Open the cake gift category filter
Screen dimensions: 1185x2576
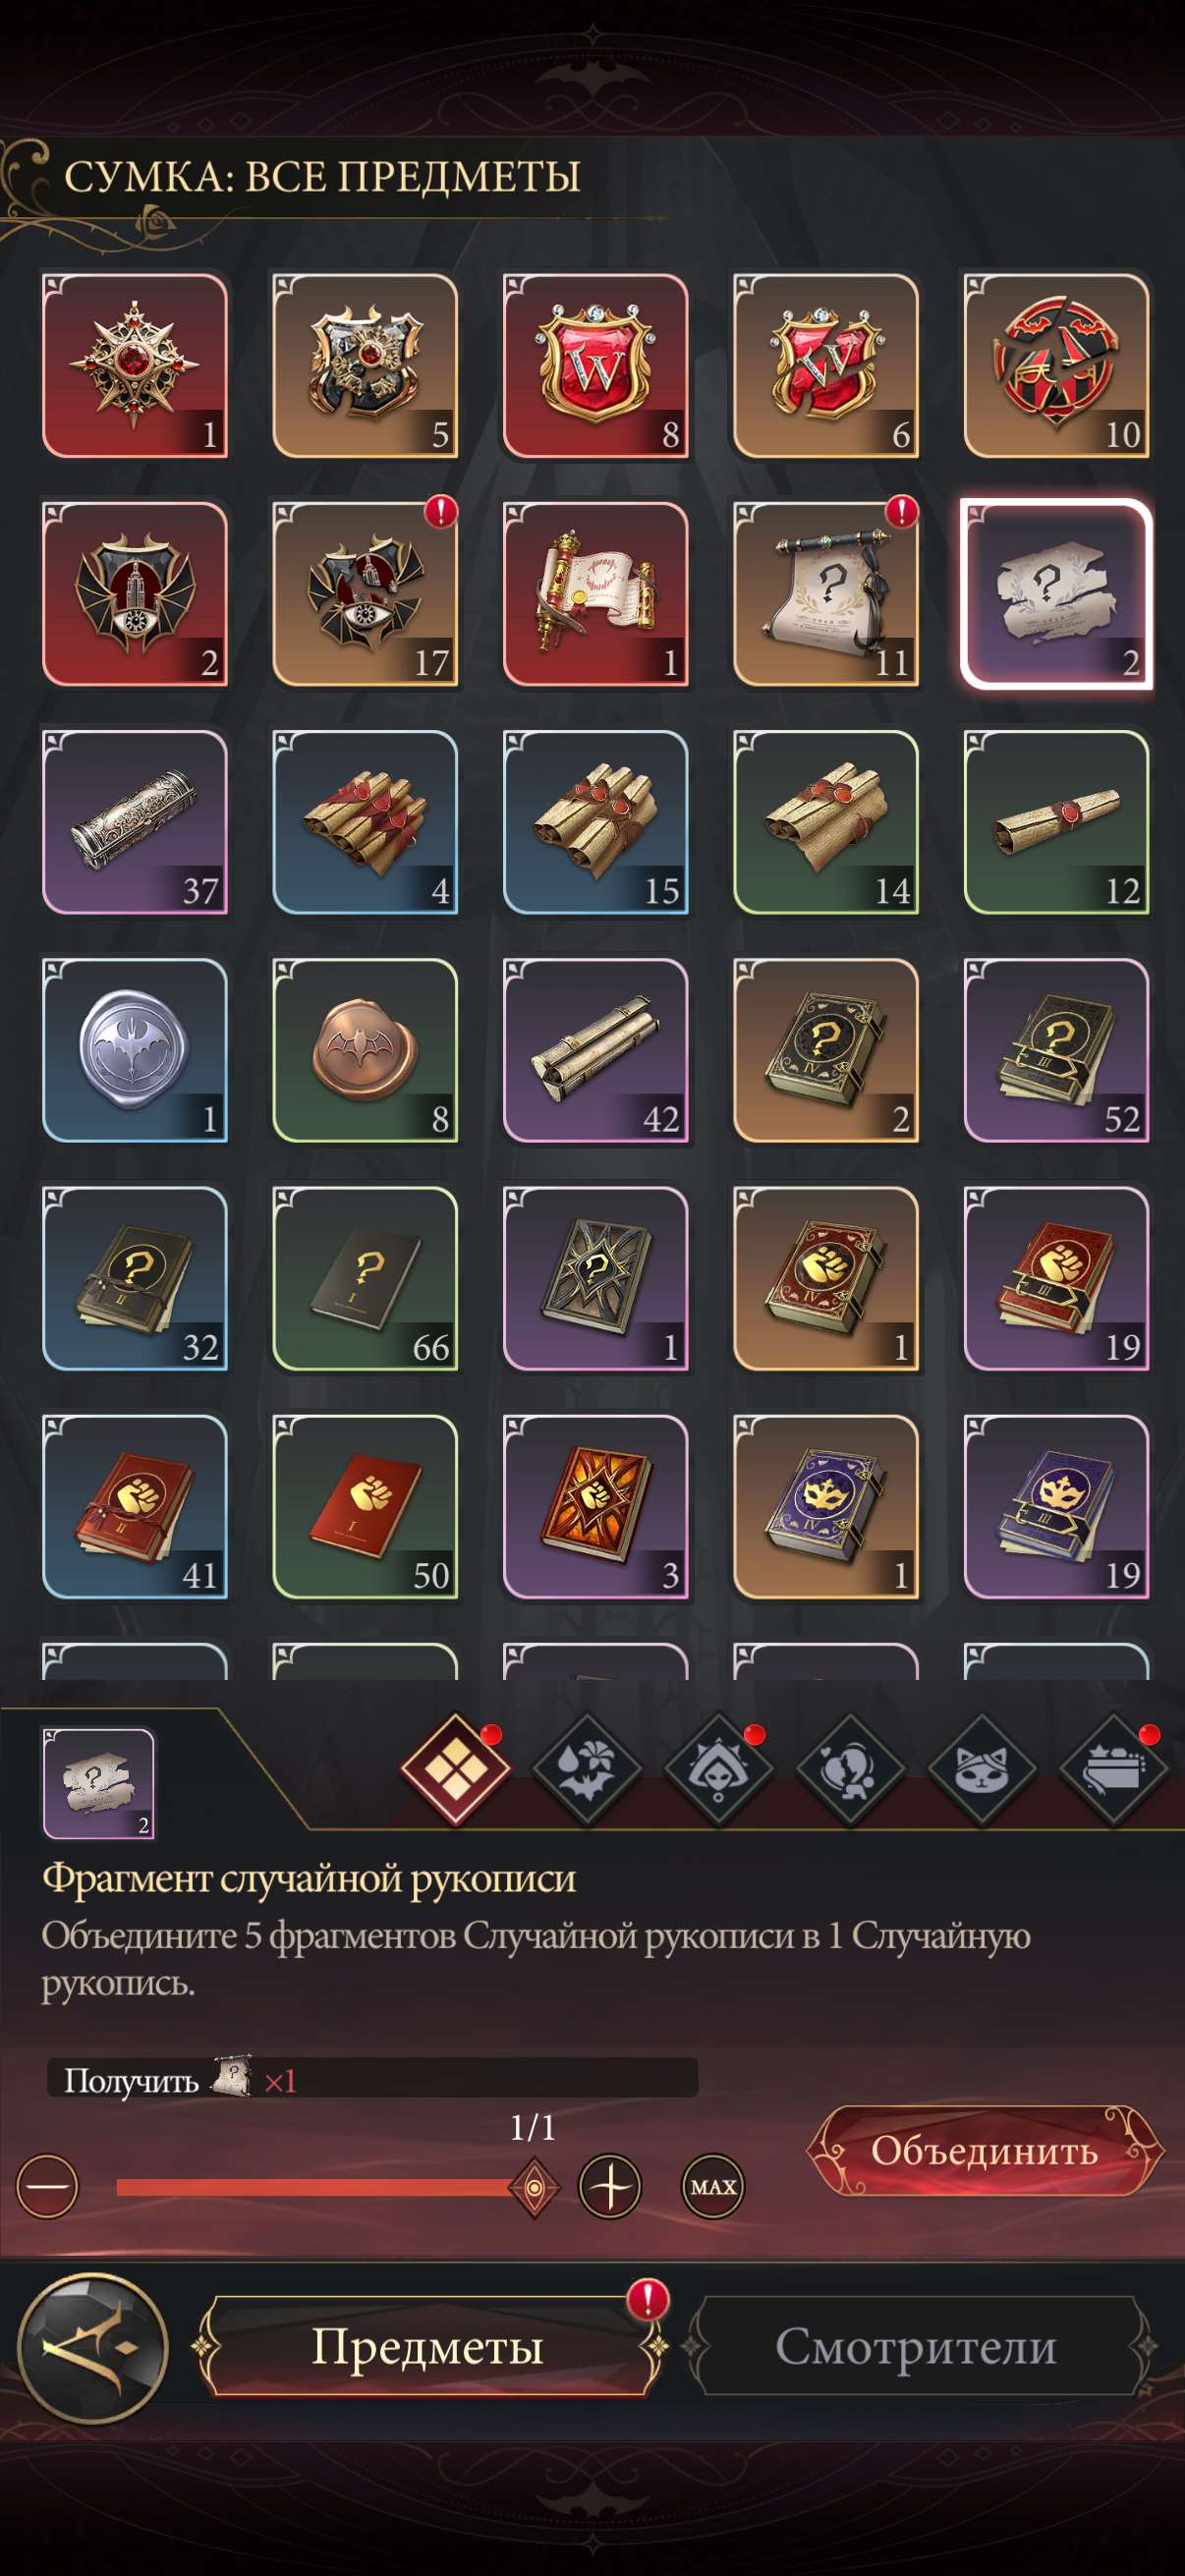pos(1113,1770)
